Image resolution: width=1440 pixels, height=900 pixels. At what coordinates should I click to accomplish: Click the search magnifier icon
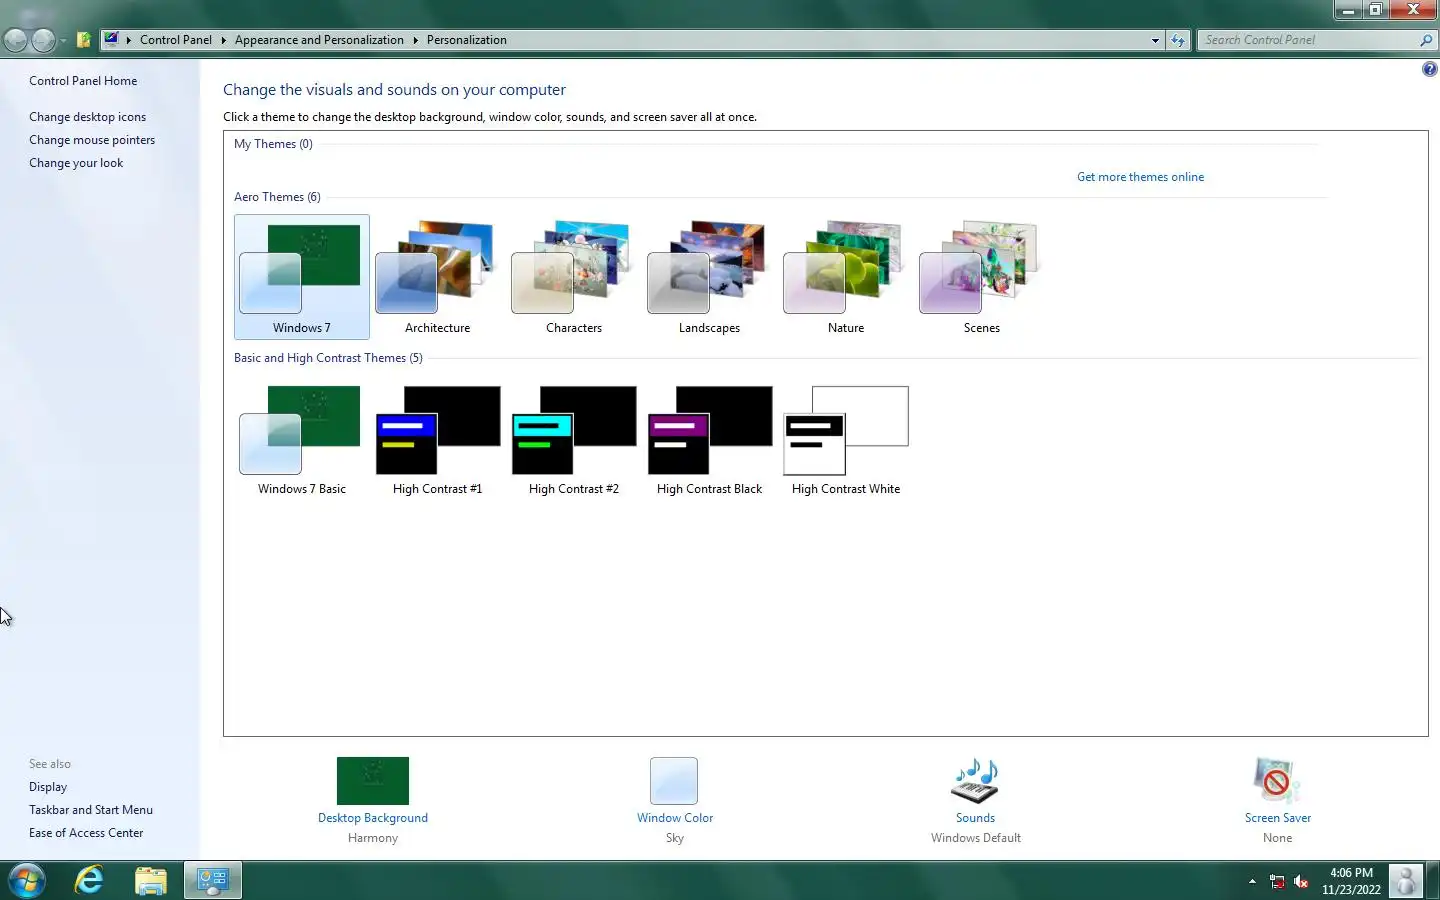1426,40
